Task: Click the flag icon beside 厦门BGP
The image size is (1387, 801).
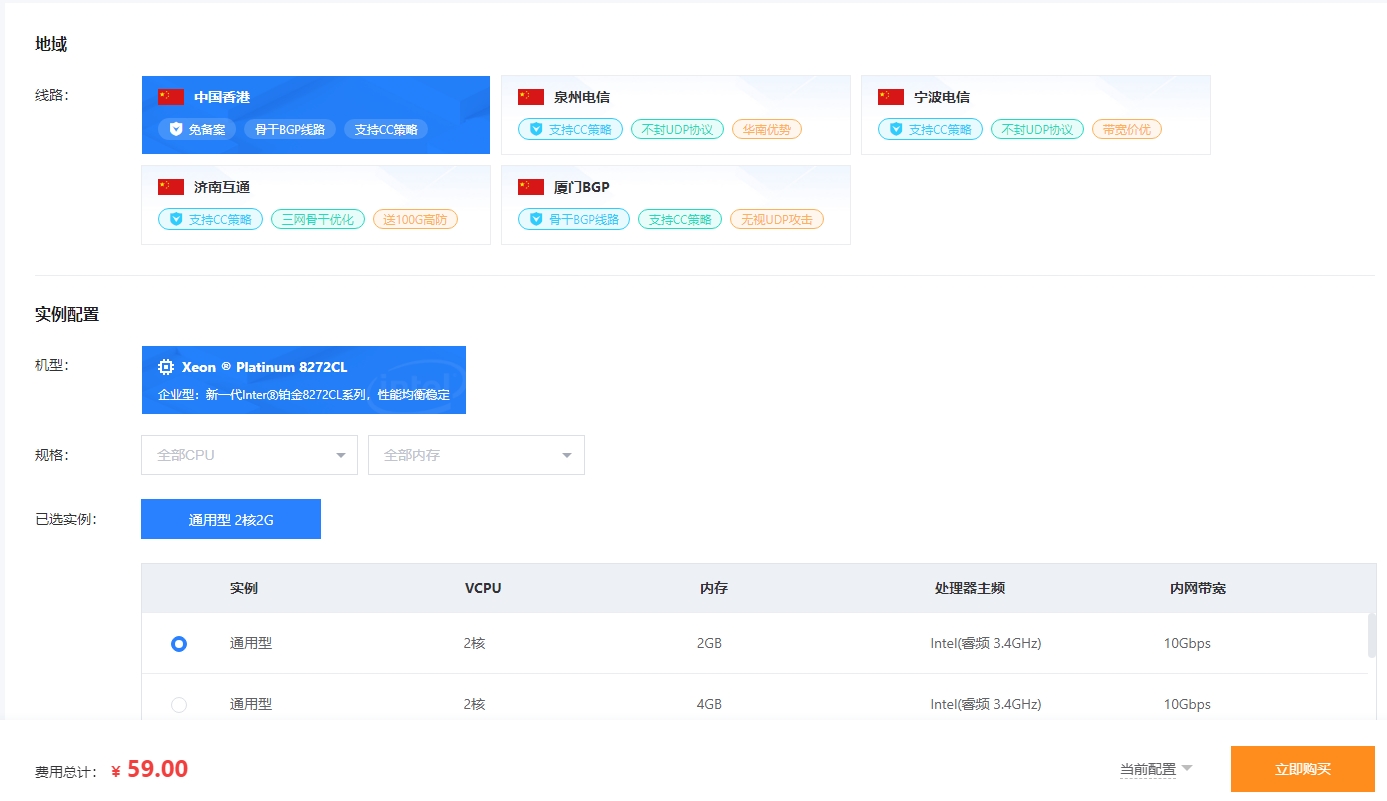Action: click(x=531, y=187)
